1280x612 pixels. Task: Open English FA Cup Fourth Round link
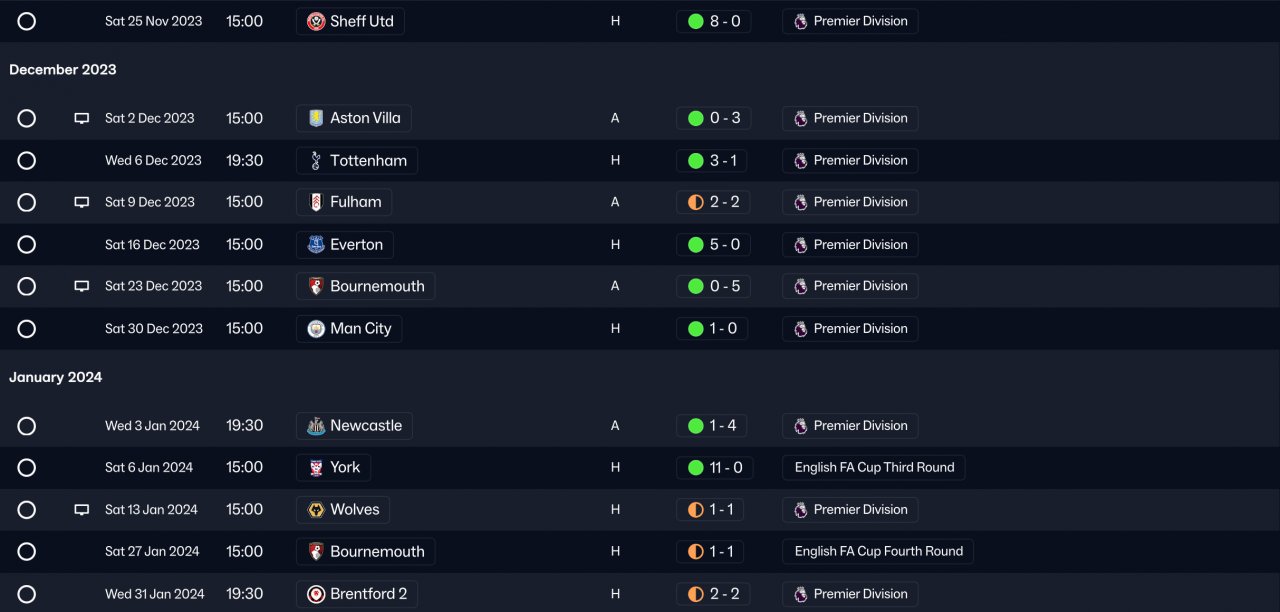coord(878,552)
